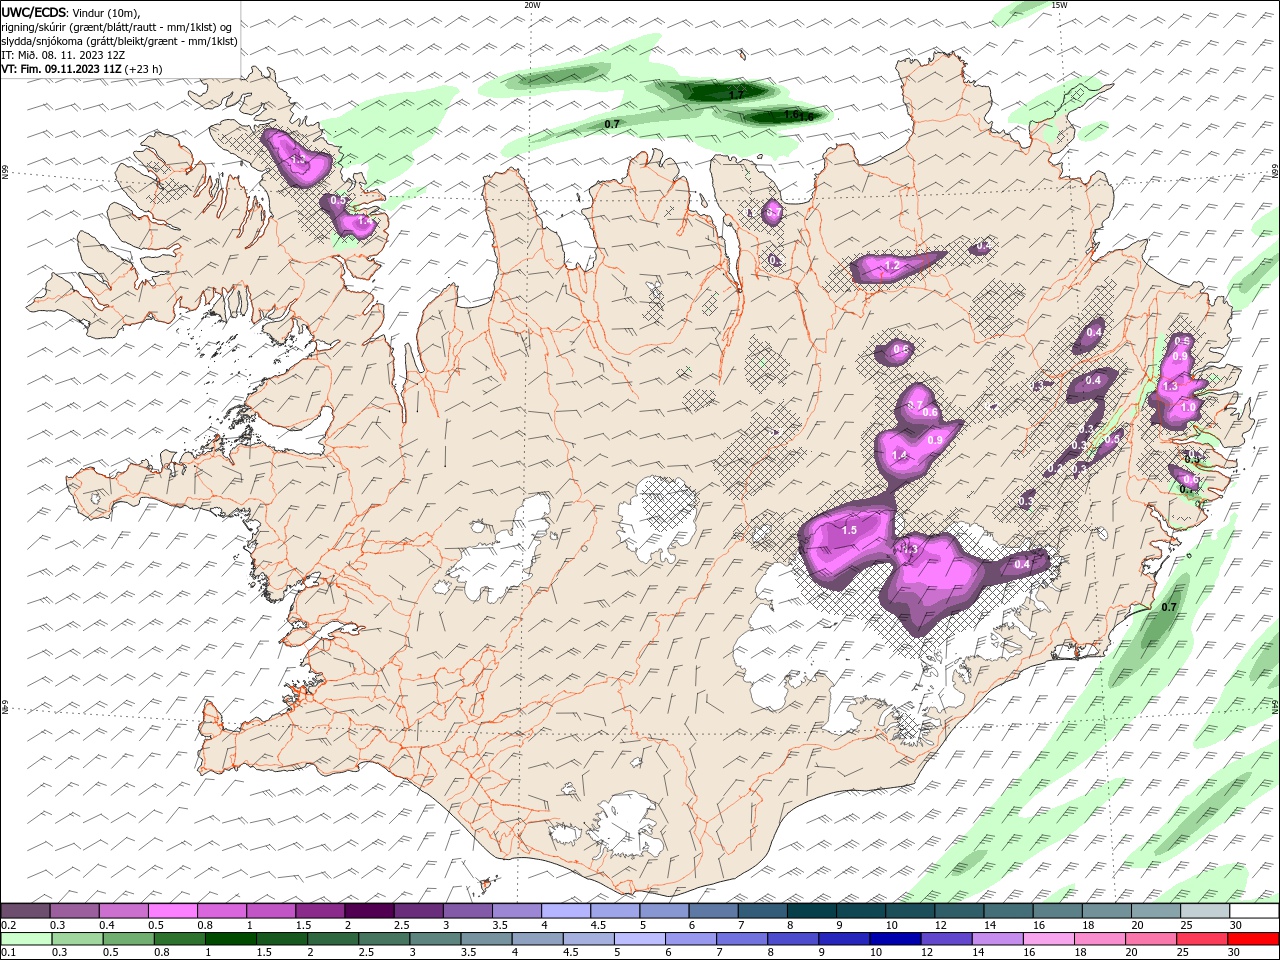Screen dimensions: 1280x960
Task: Pick the medium green legend swatch labeled 0.5
Action: [128, 939]
